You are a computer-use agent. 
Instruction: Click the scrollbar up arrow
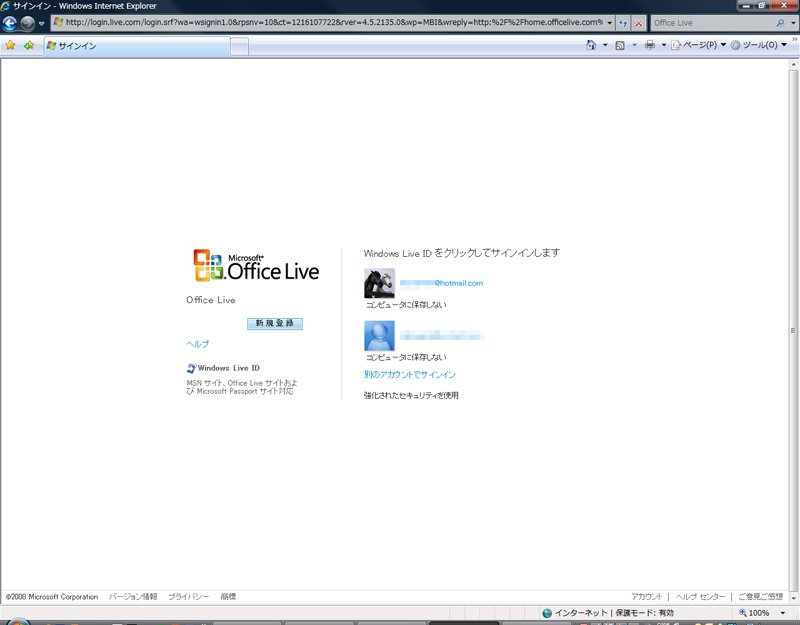coord(793,65)
